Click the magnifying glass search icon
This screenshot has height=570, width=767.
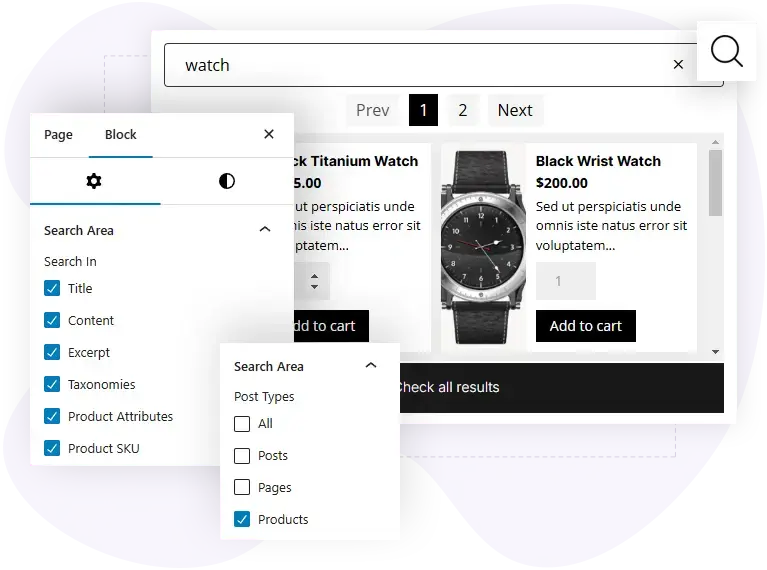(726, 51)
